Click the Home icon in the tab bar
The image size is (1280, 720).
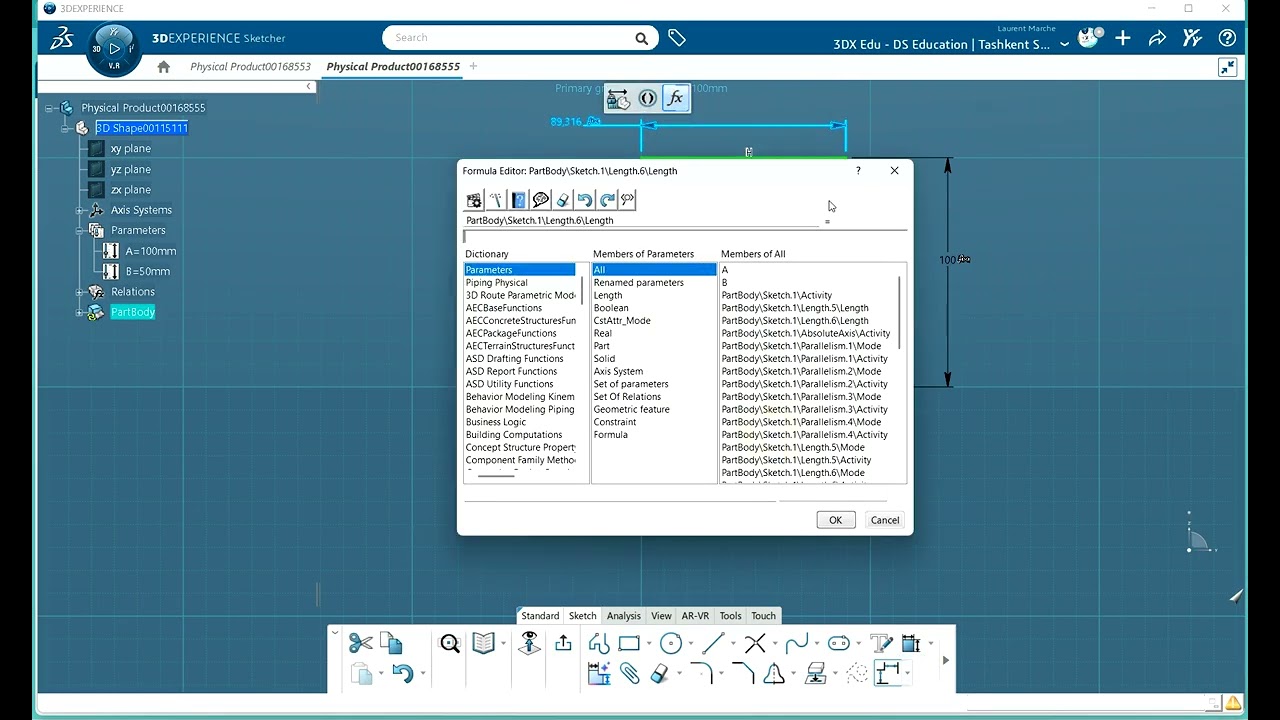point(164,67)
